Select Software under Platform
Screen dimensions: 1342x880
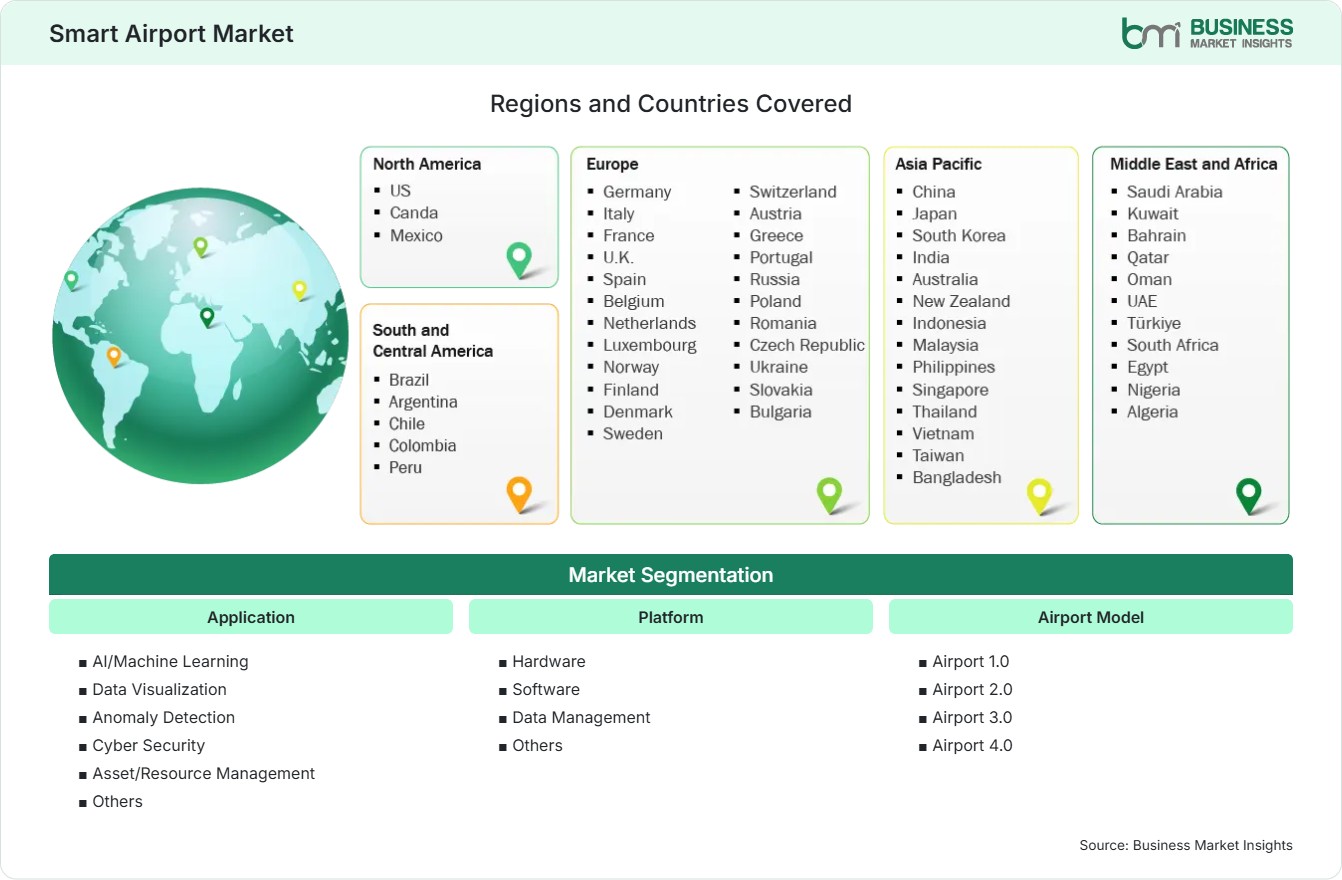point(546,689)
